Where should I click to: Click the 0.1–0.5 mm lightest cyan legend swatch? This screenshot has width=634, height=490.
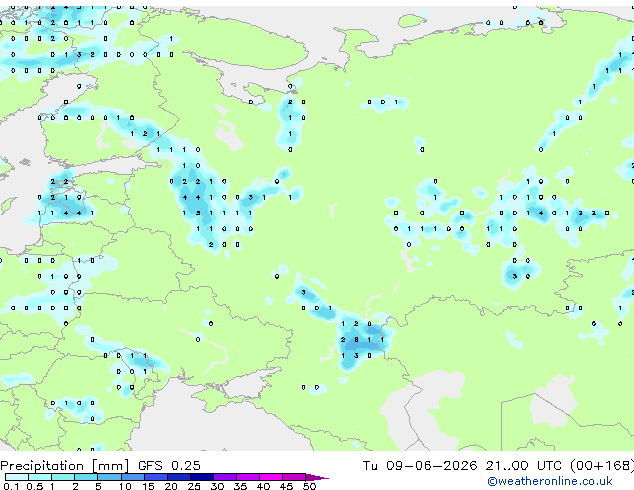17,477
